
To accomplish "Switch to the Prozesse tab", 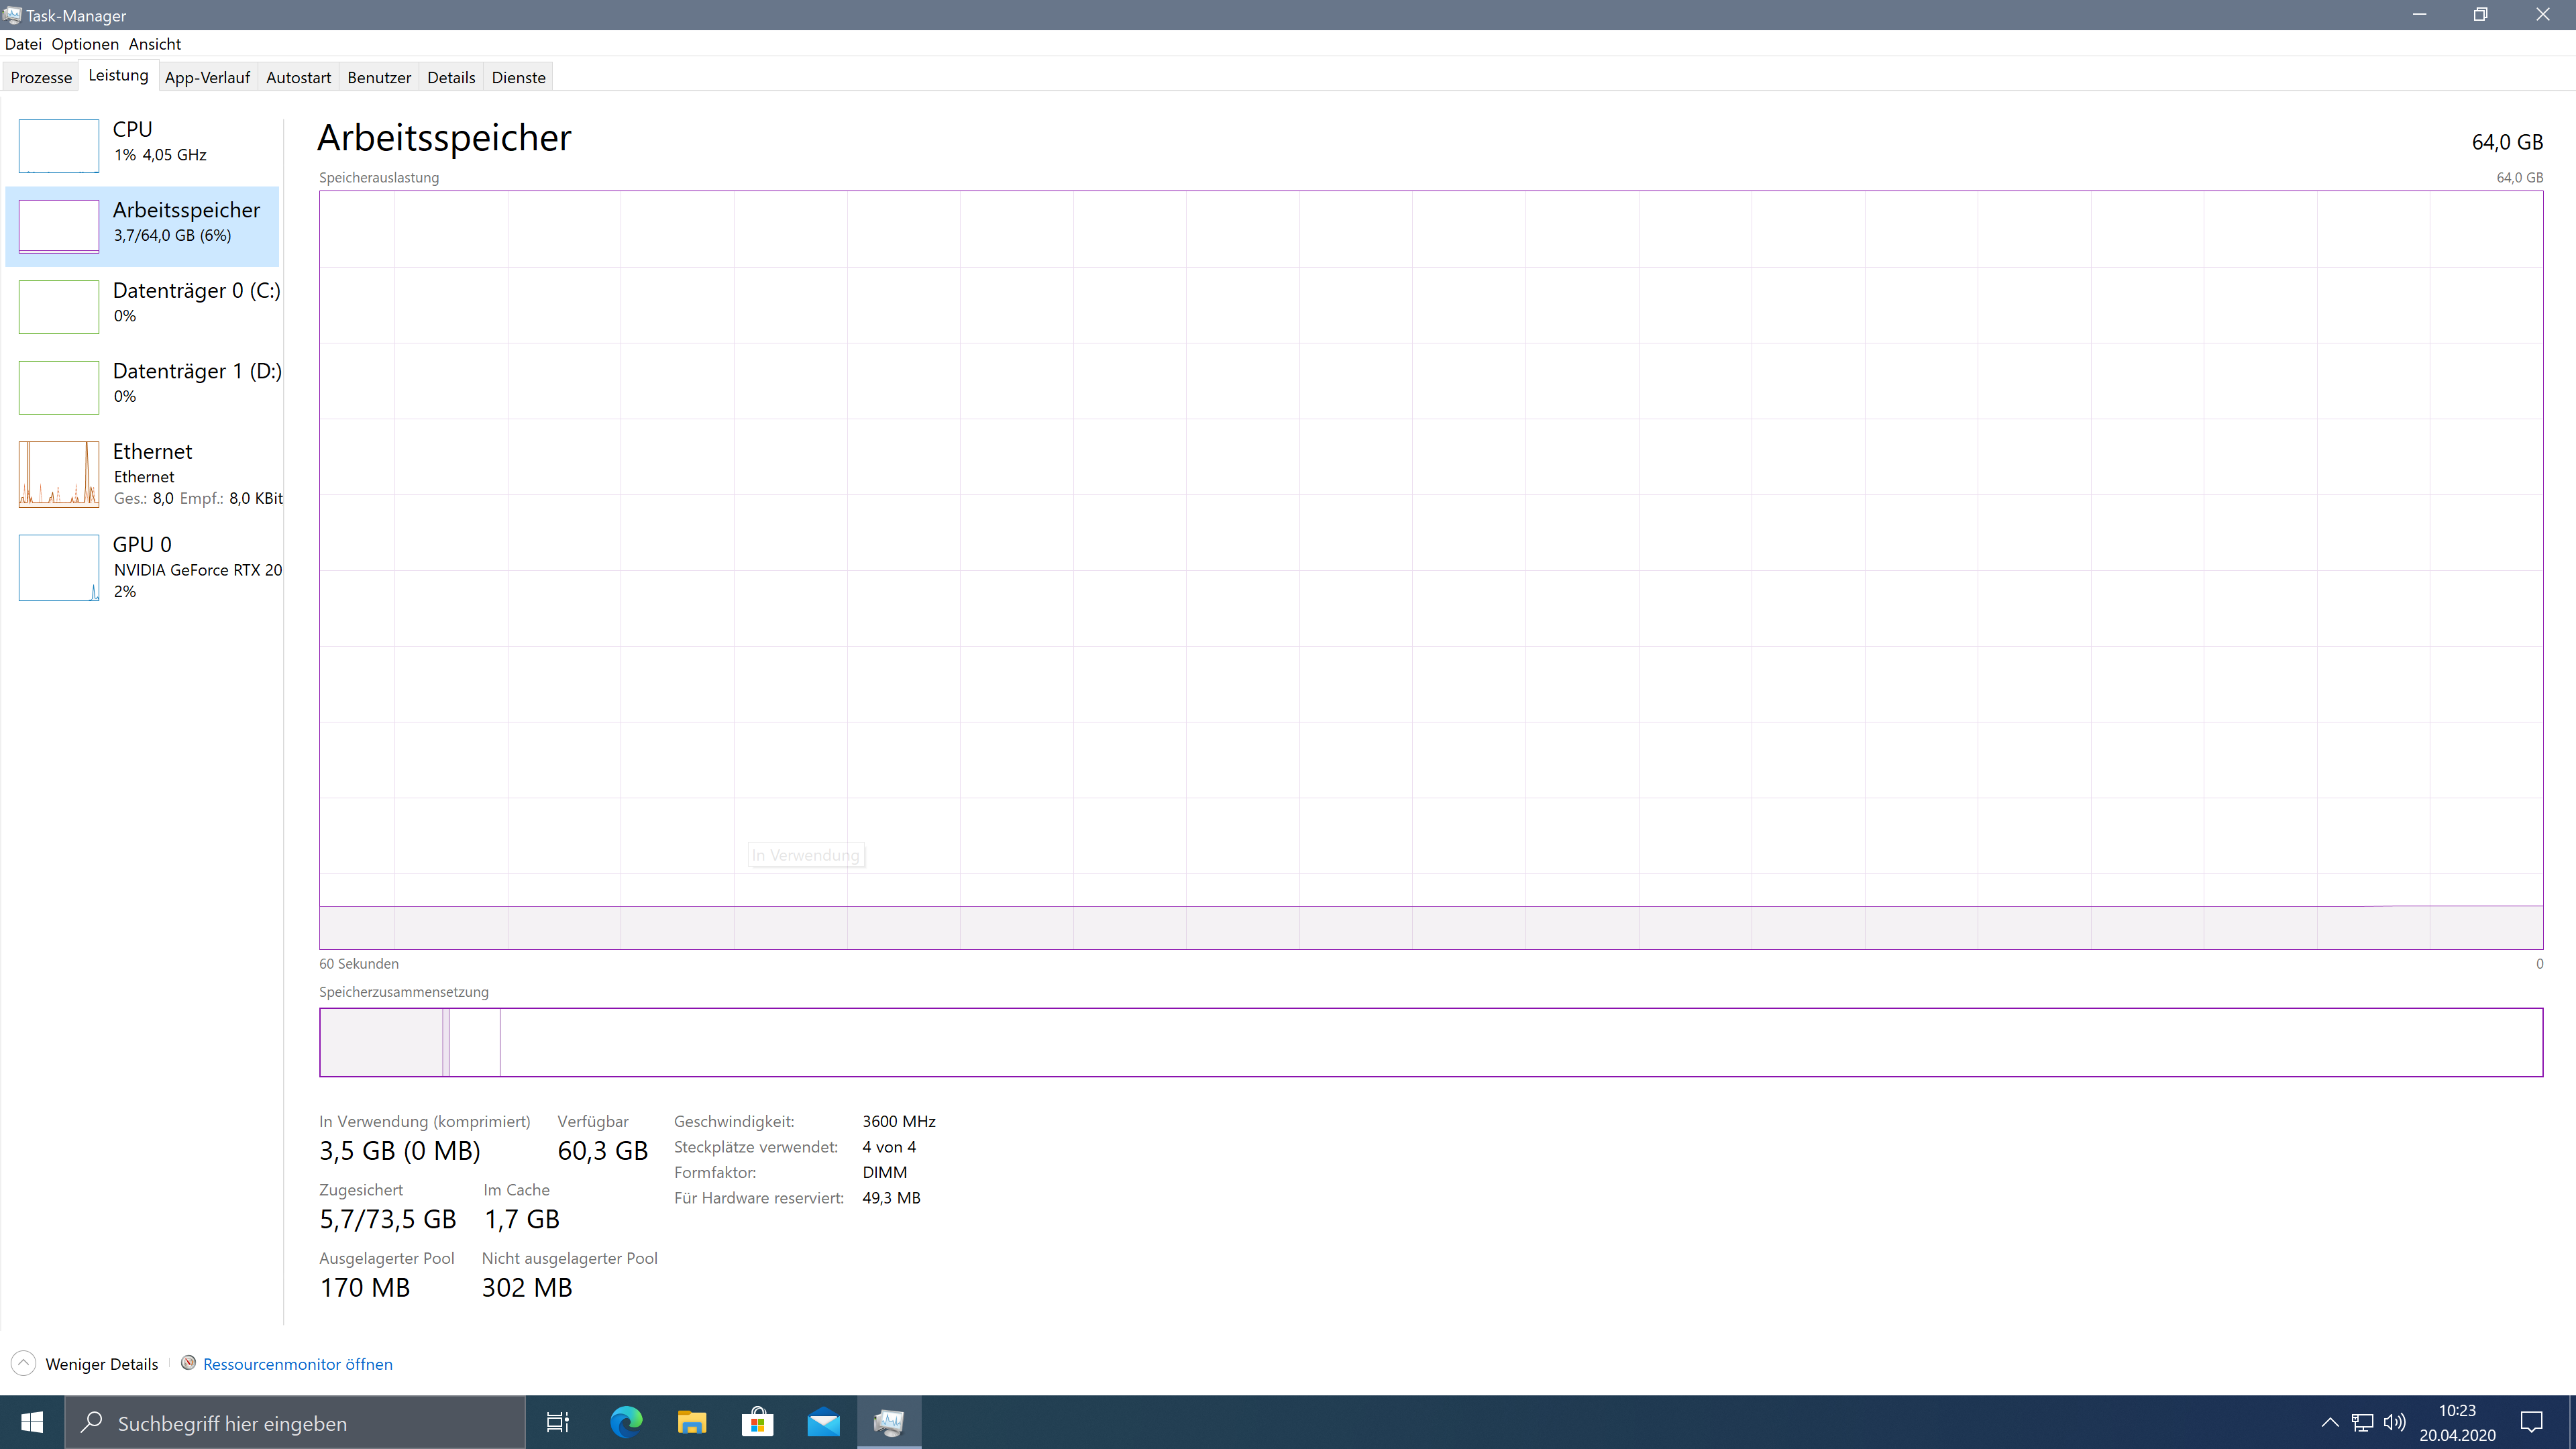I will (x=41, y=76).
